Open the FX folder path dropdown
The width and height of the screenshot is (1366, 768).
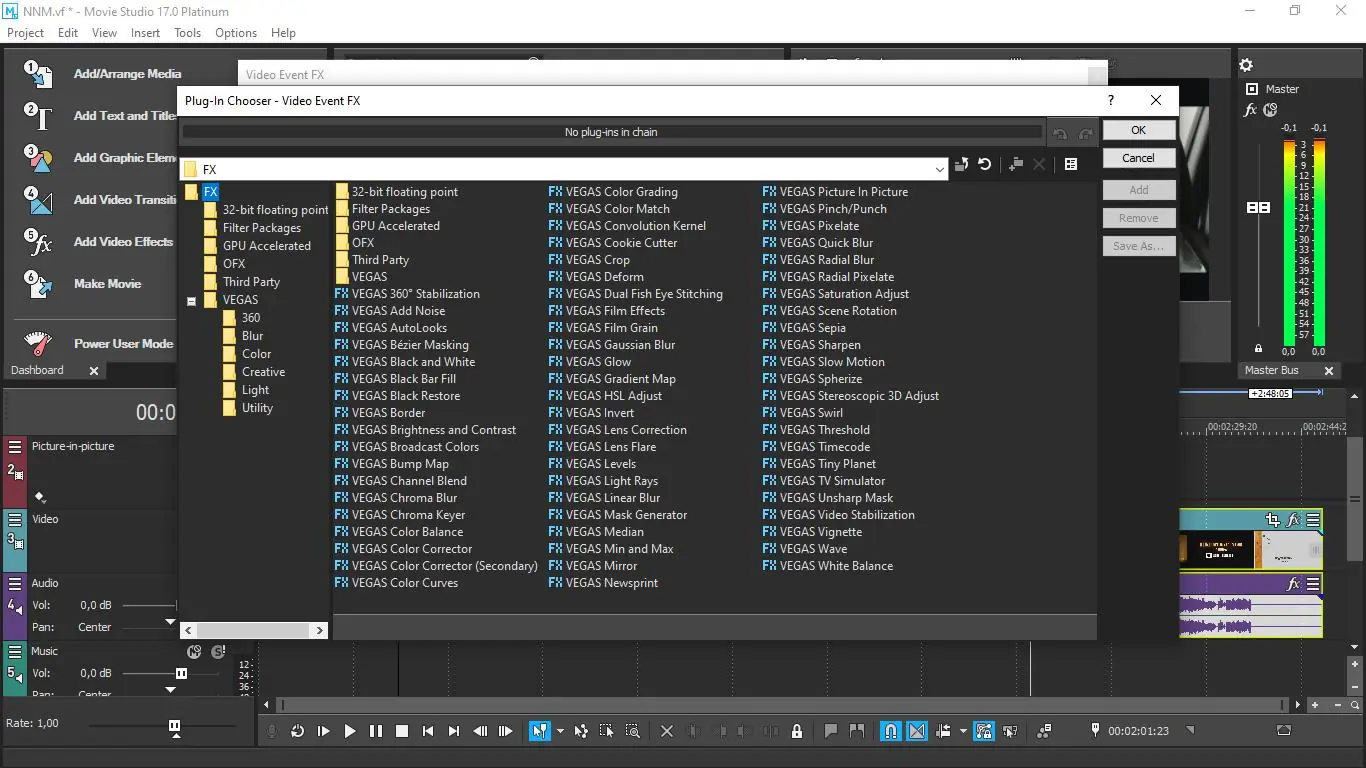click(939, 170)
